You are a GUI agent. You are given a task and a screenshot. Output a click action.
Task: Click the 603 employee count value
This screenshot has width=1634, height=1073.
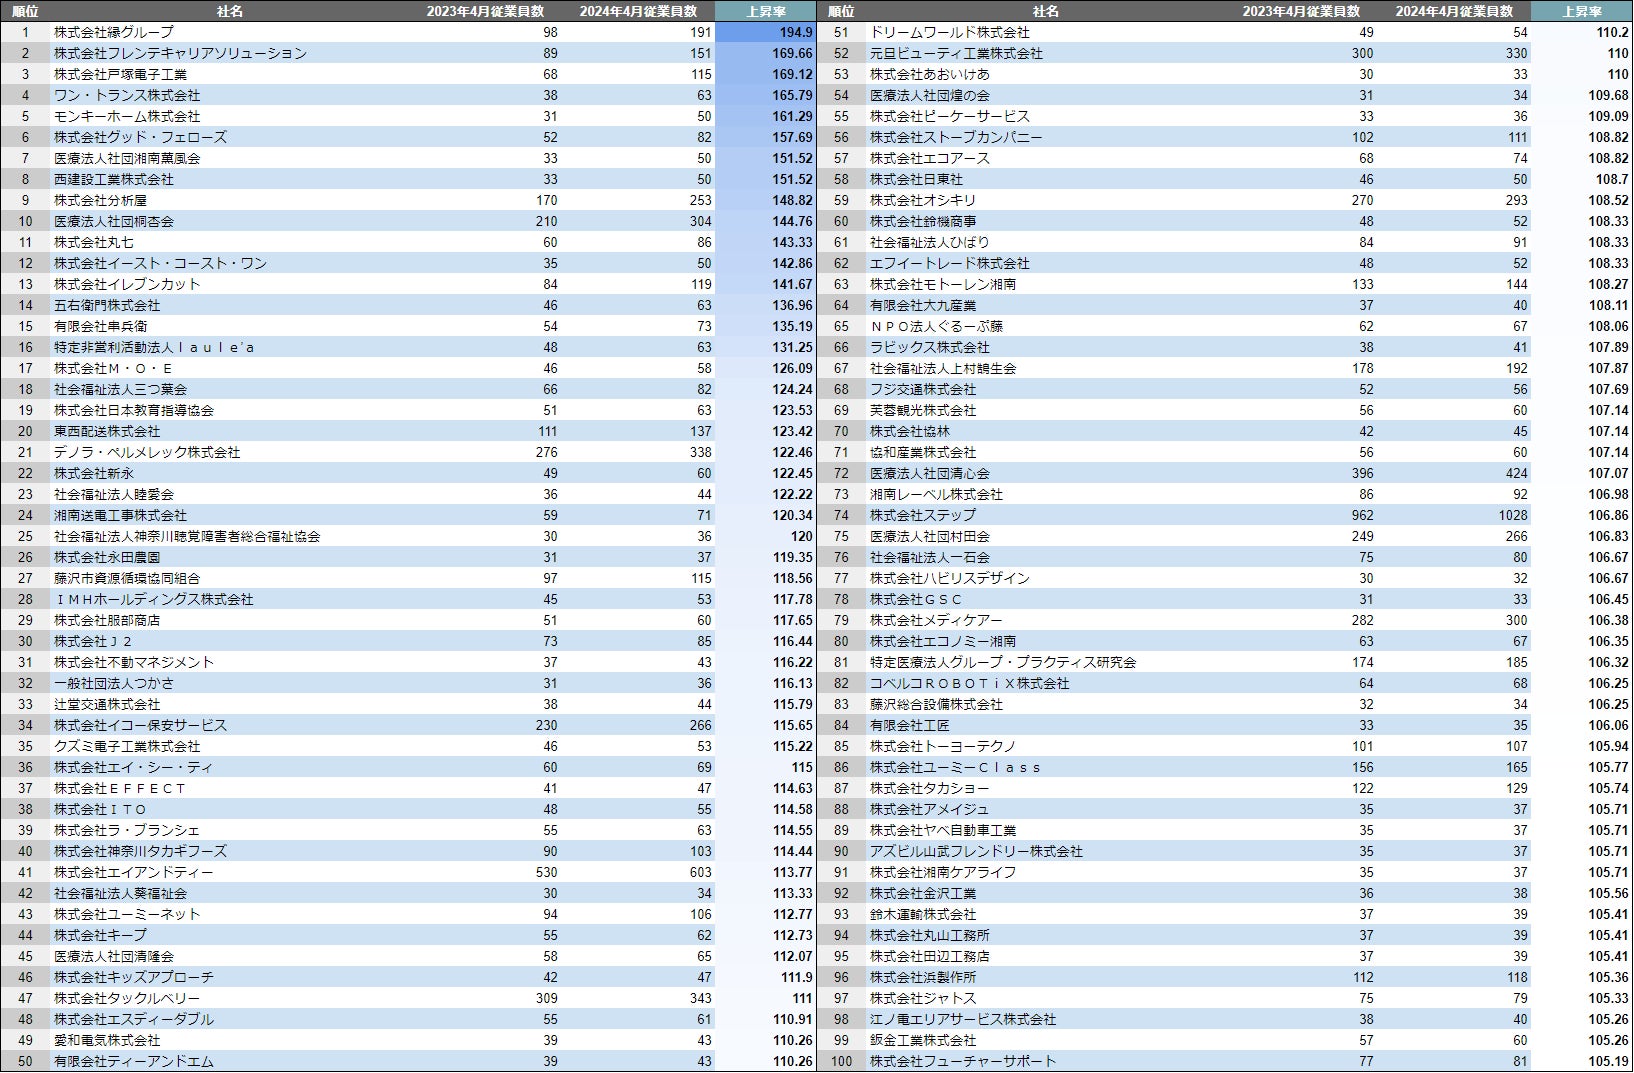701,872
